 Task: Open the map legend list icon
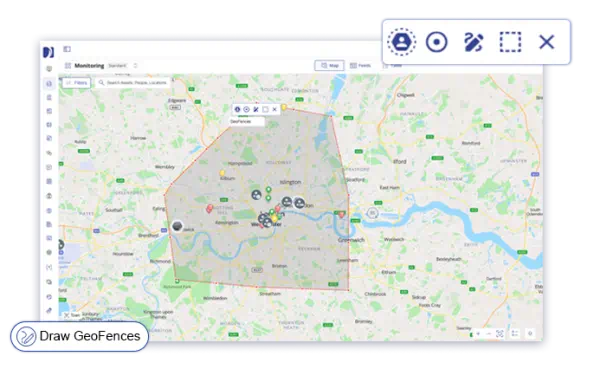515,334
